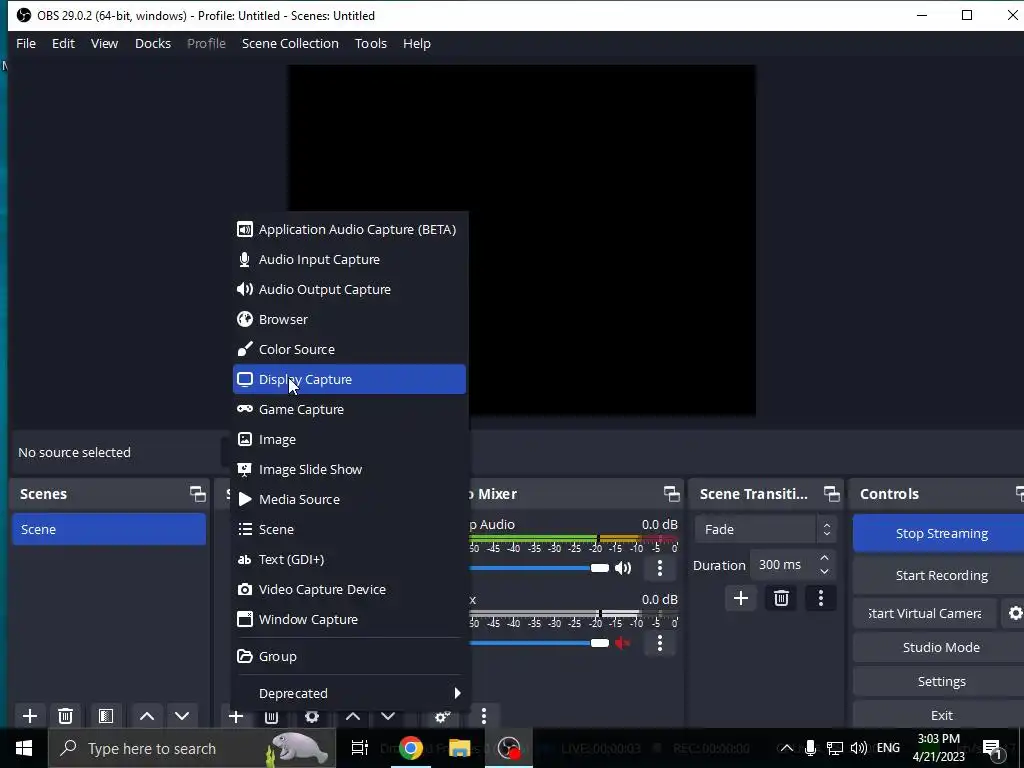1024x768 pixels.
Task: Open the Docks menu
Action: 153,44
